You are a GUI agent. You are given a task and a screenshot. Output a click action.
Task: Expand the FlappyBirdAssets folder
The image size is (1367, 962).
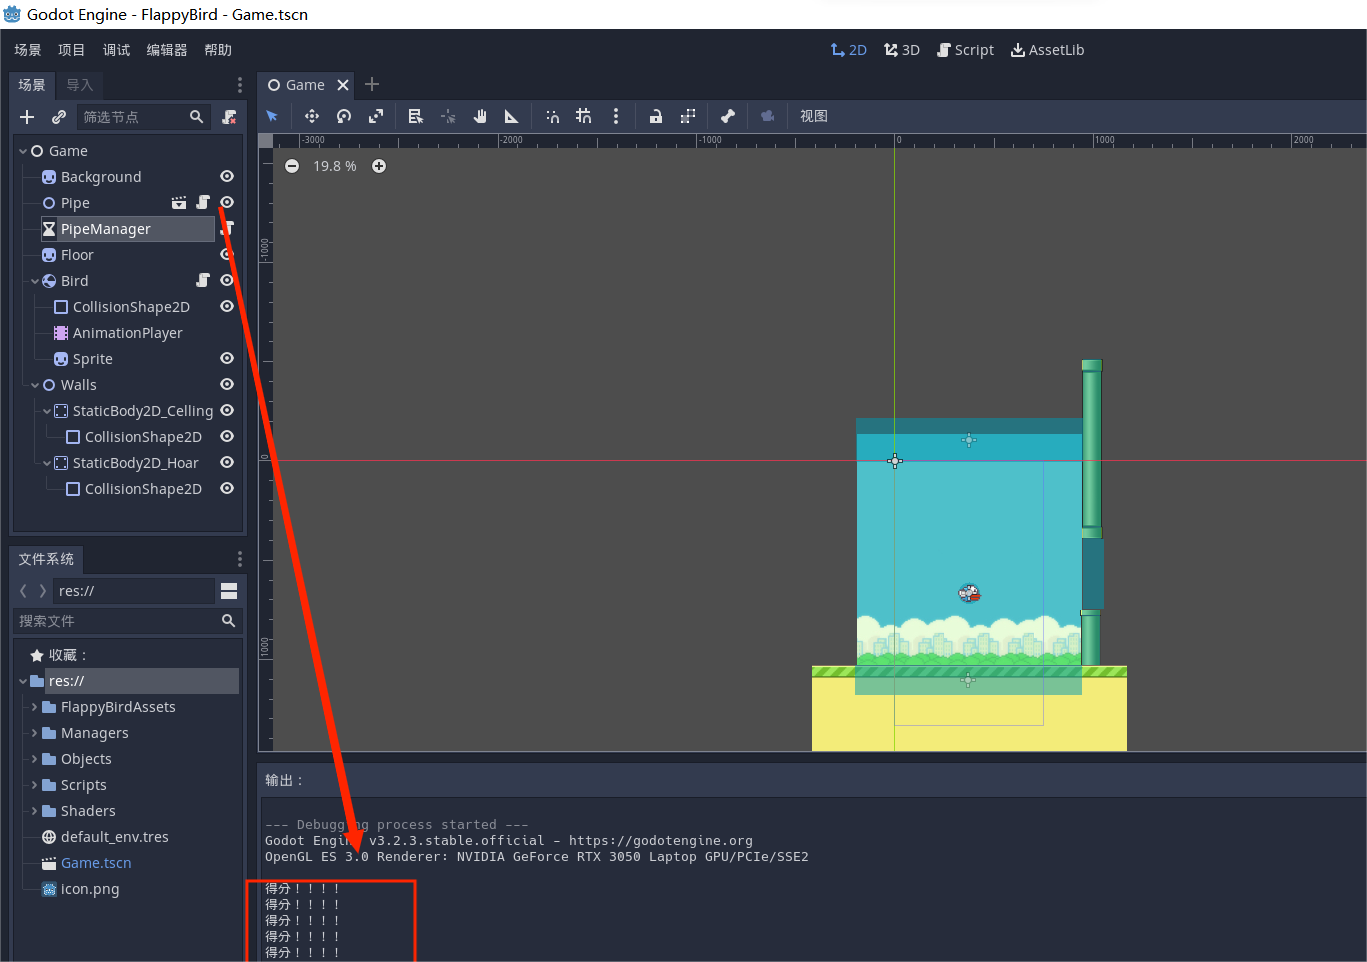click(35, 707)
